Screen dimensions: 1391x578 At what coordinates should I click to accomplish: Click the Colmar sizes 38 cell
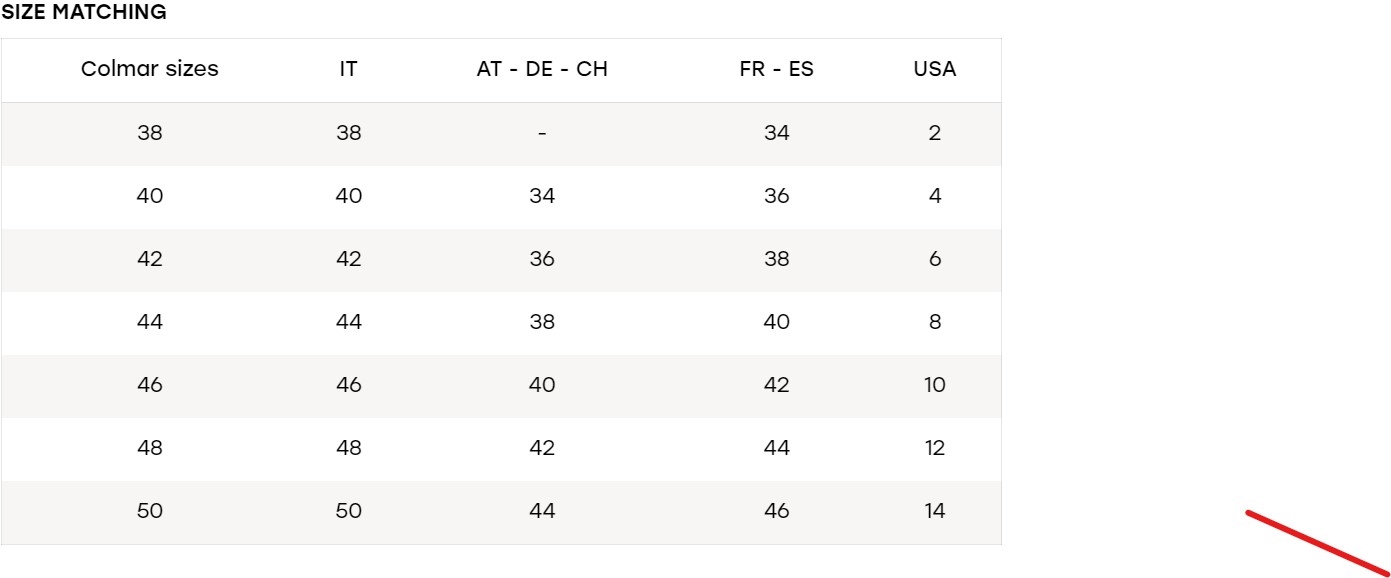pyautogui.click(x=150, y=133)
